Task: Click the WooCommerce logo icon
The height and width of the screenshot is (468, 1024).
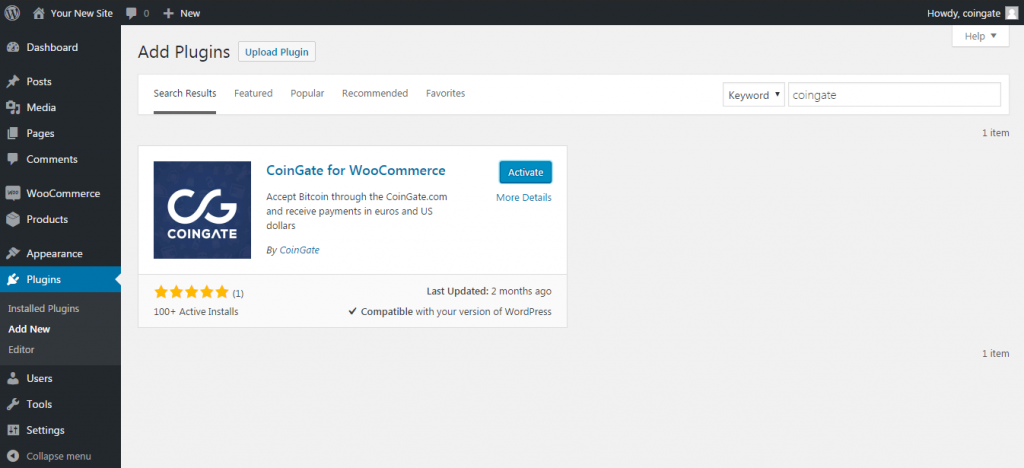Action: pyautogui.click(x=12, y=194)
